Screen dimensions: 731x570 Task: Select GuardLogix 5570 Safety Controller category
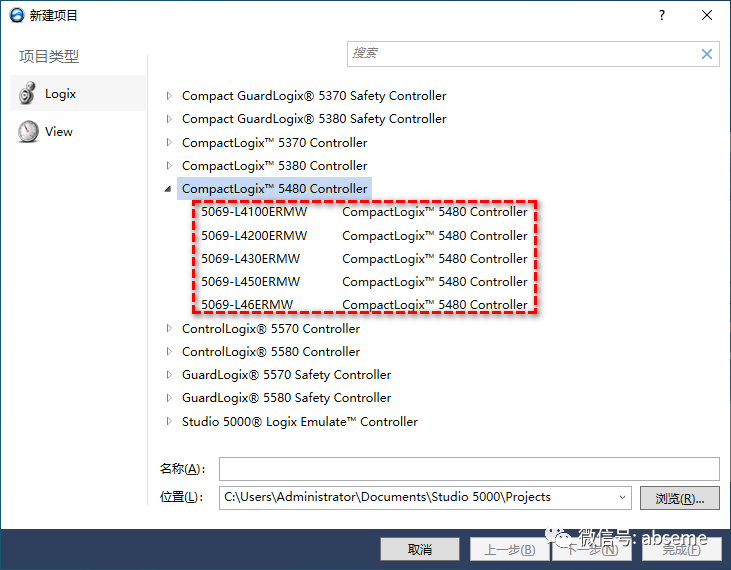[x=286, y=374]
